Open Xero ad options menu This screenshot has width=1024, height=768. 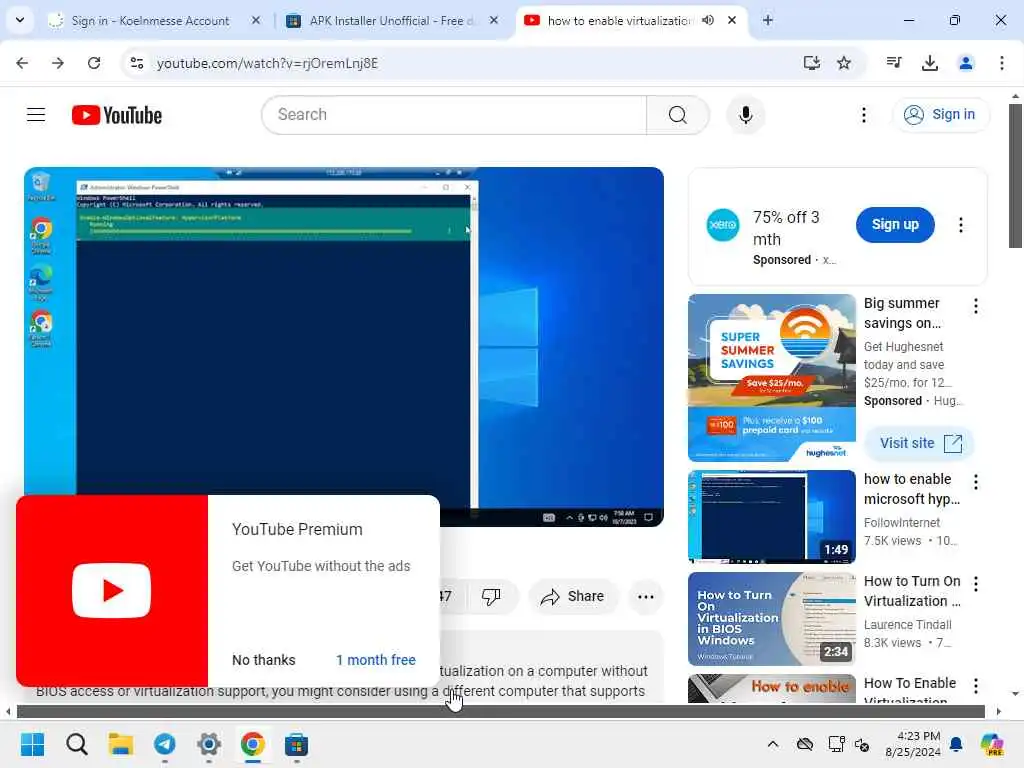click(x=960, y=225)
